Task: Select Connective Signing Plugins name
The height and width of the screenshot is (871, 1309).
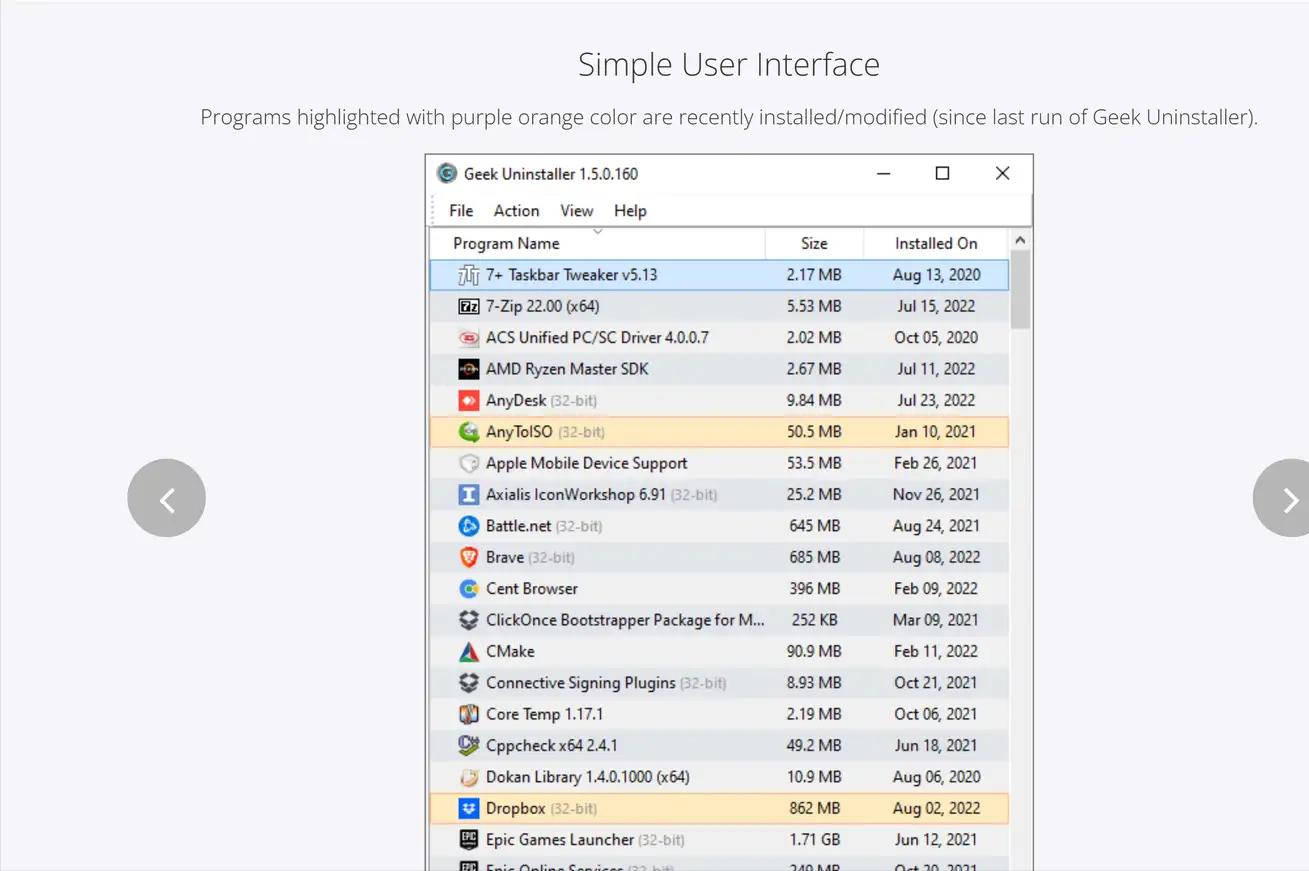Action: click(581, 683)
